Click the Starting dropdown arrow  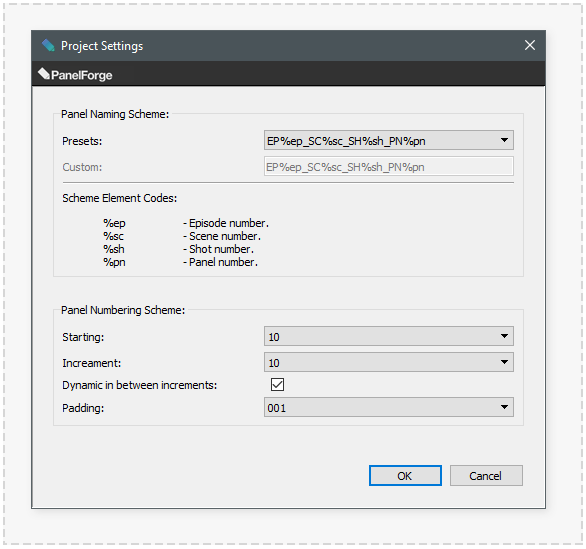[504, 336]
